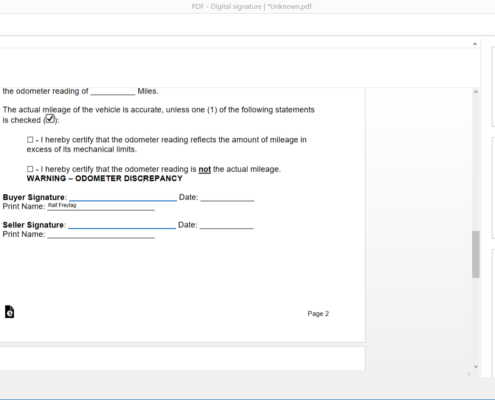This screenshot has width=495, height=400.
Task: Click the Buyer Signature field
Action: (123, 197)
